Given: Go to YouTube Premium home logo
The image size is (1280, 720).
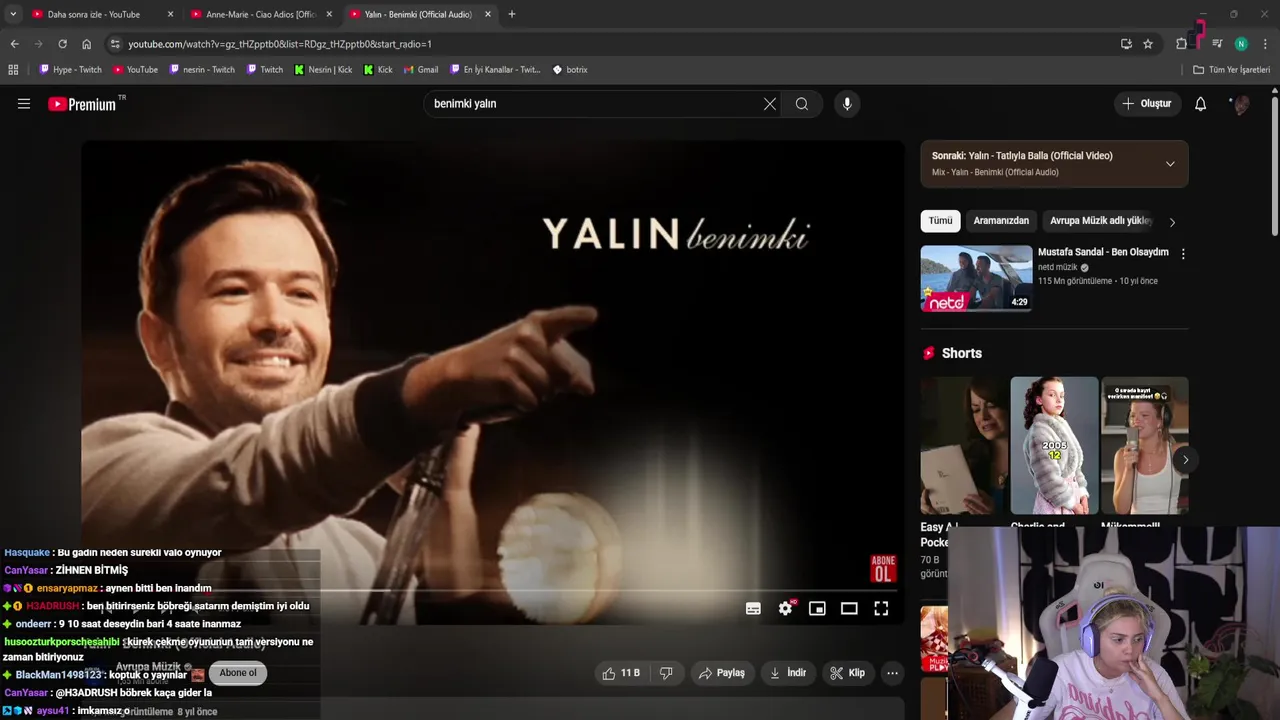Looking at the screenshot, I should pos(82,104).
